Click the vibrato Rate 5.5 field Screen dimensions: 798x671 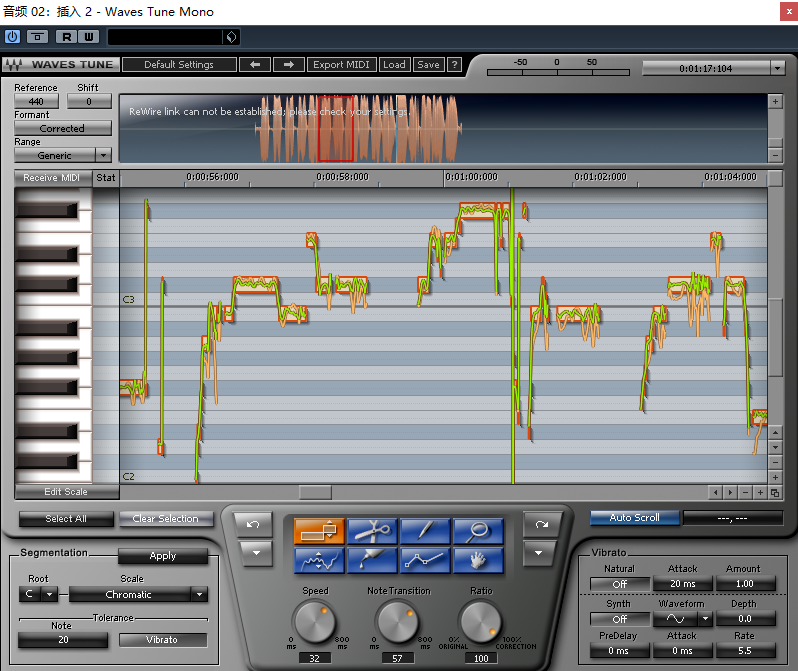tap(745, 651)
